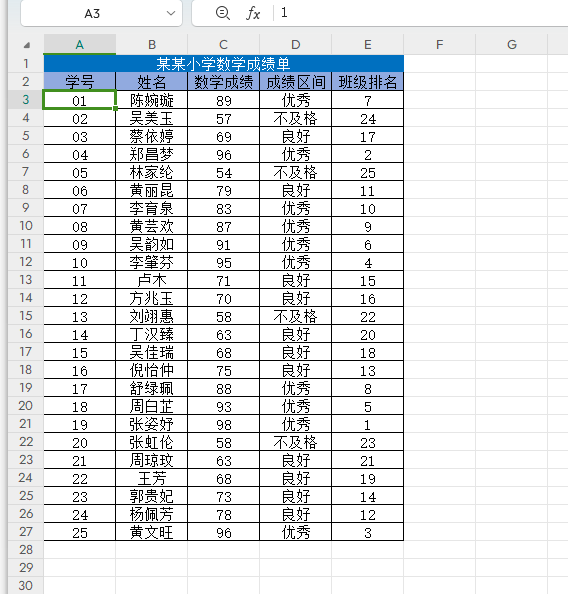Click the select-all triangle corner
This screenshot has height=594, width=568.
click(x=26, y=45)
